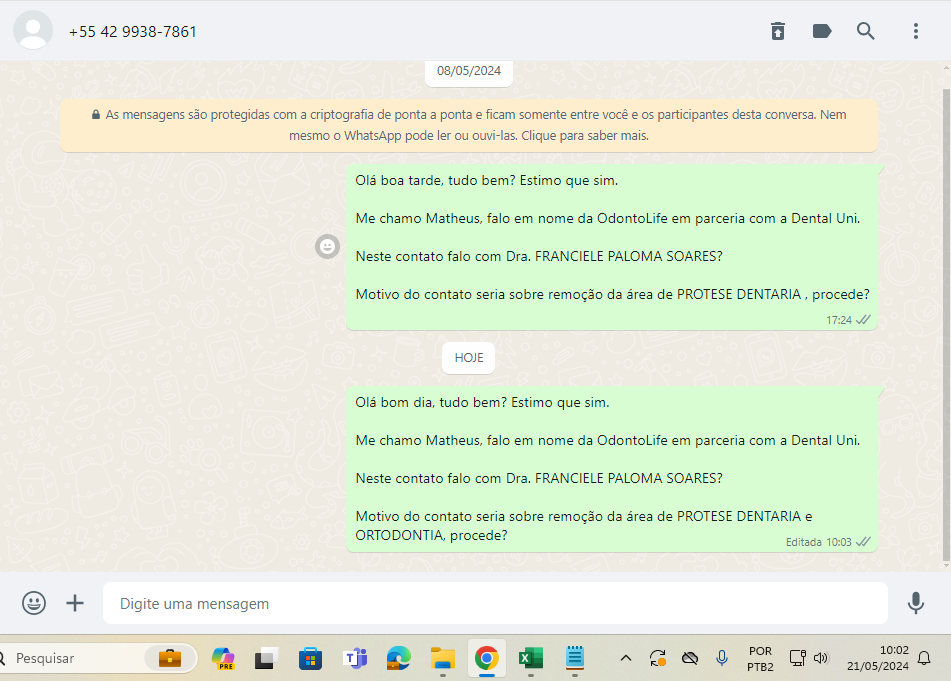
Task: Click the contact number +55 42 9938-7861
Action: [133, 32]
